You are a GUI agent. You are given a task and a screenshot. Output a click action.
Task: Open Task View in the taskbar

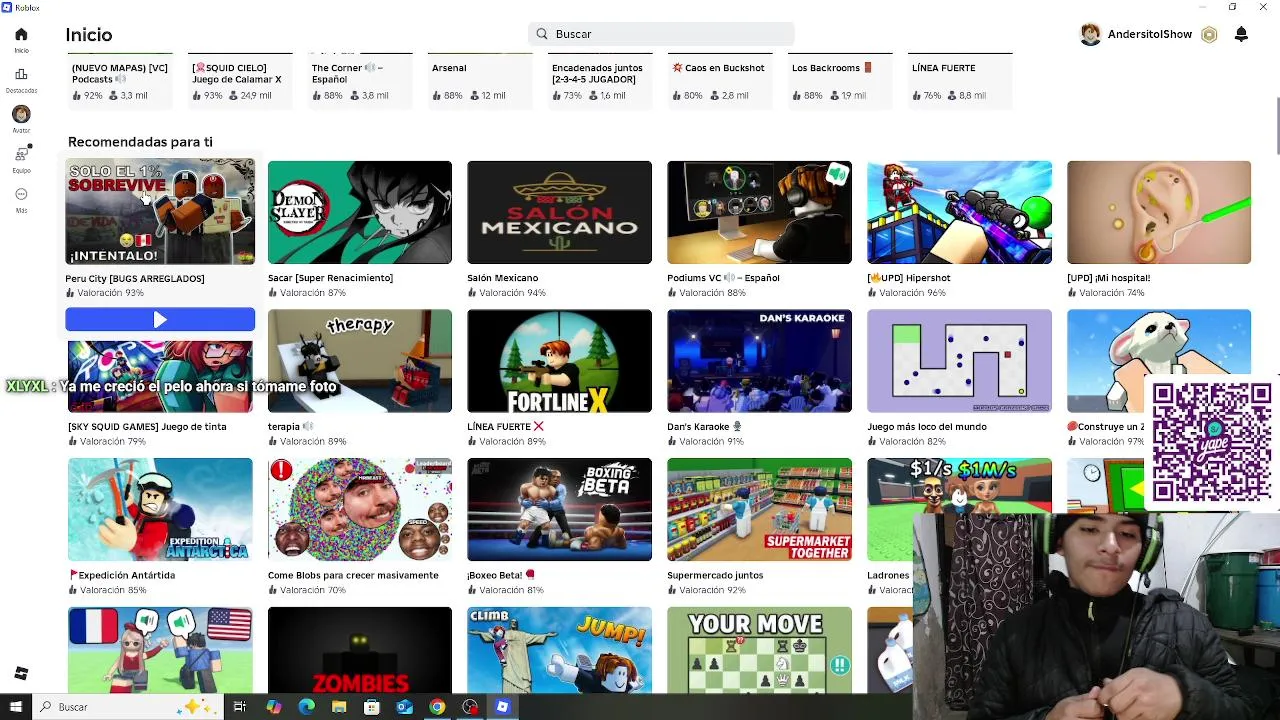click(x=240, y=707)
